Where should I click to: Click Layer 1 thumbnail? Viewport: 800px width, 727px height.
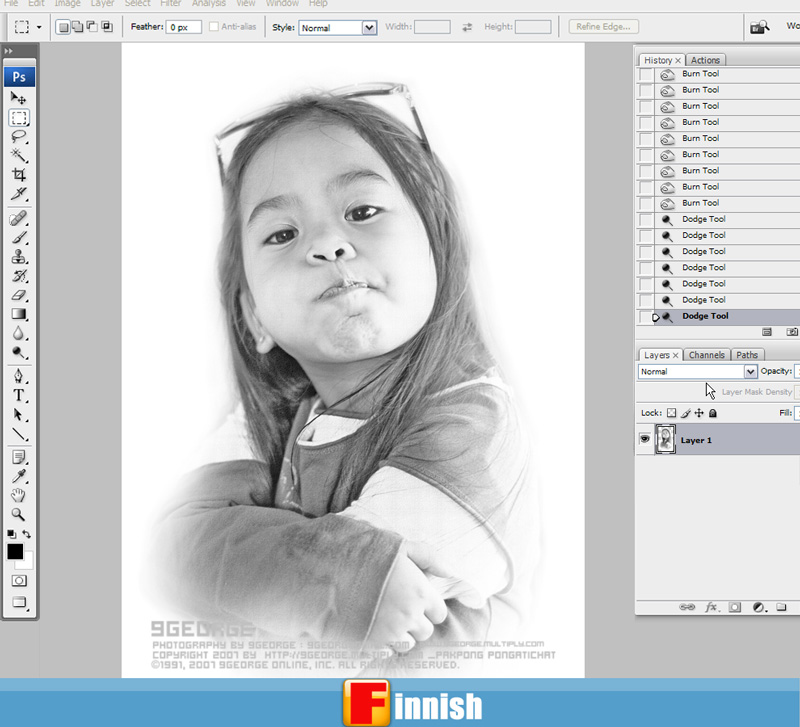pyautogui.click(x=665, y=439)
